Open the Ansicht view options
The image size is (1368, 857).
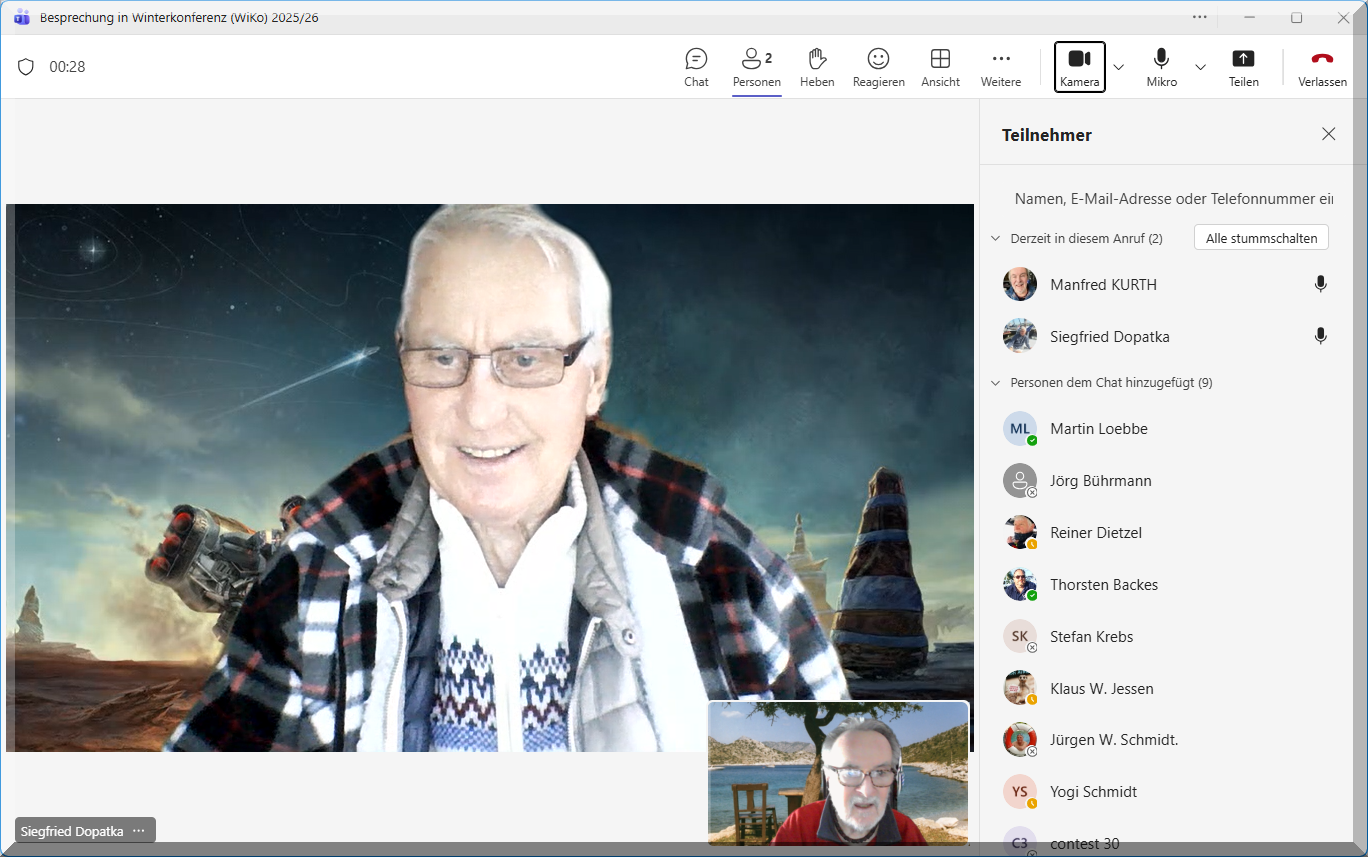tap(940, 67)
